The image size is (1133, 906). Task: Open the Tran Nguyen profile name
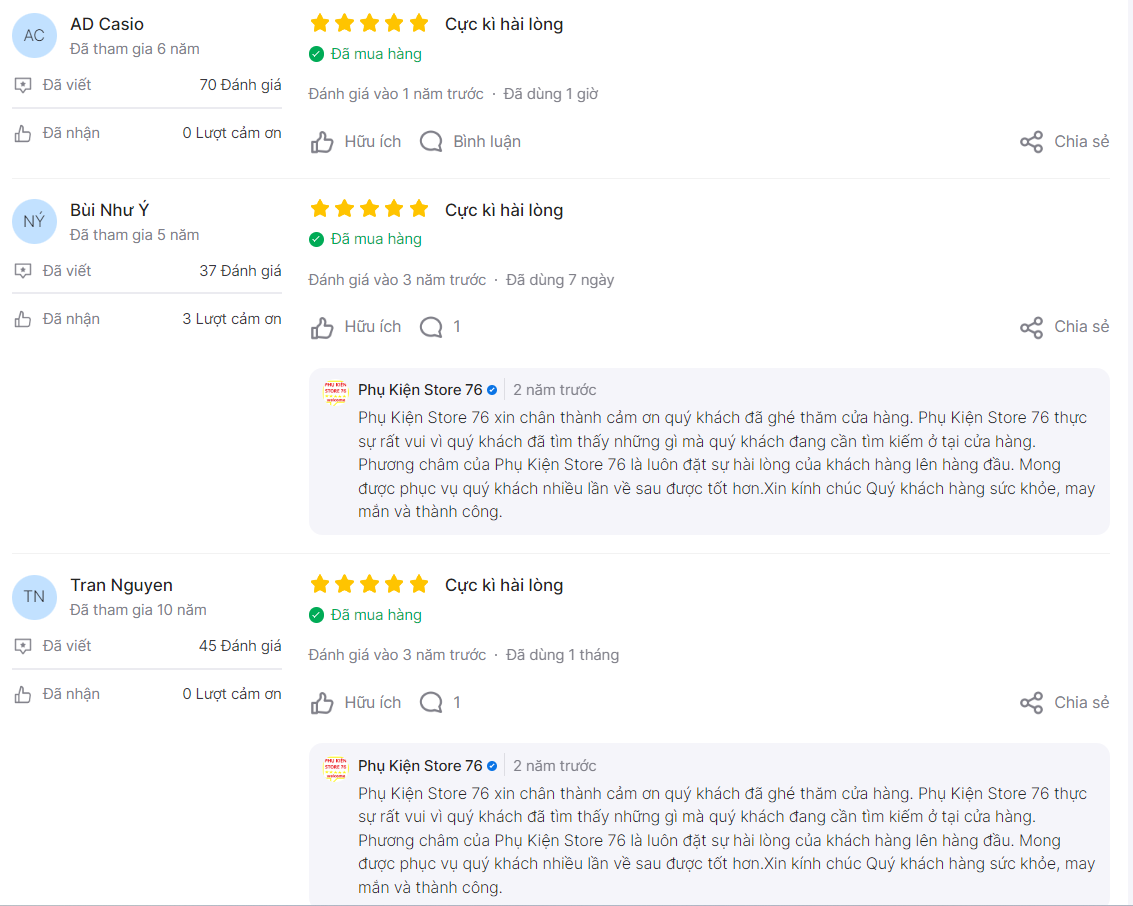[x=121, y=585]
